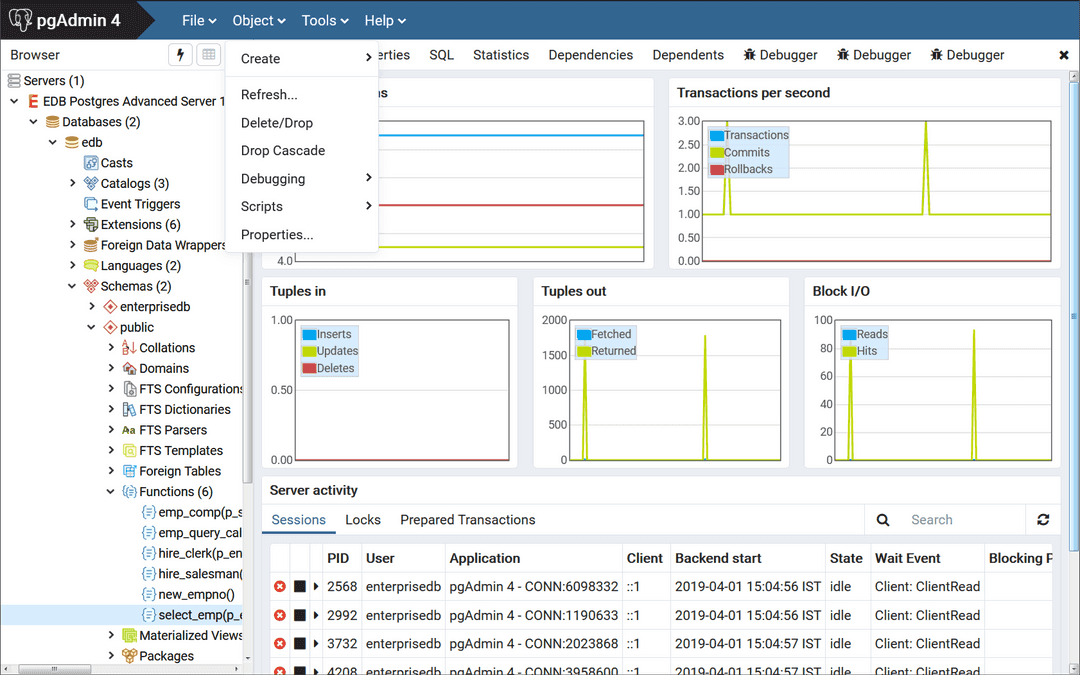Toggle the Commits legend swatch
The image size is (1080, 675).
[716, 152]
